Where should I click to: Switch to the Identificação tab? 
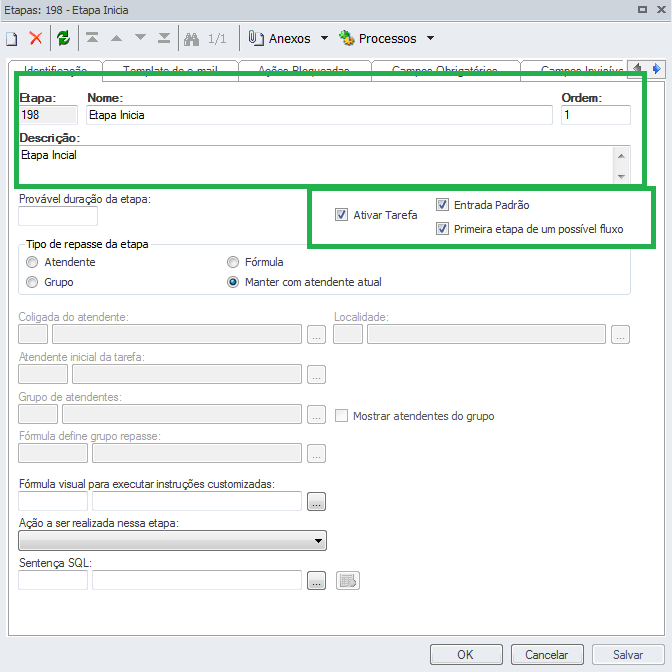tap(55, 69)
